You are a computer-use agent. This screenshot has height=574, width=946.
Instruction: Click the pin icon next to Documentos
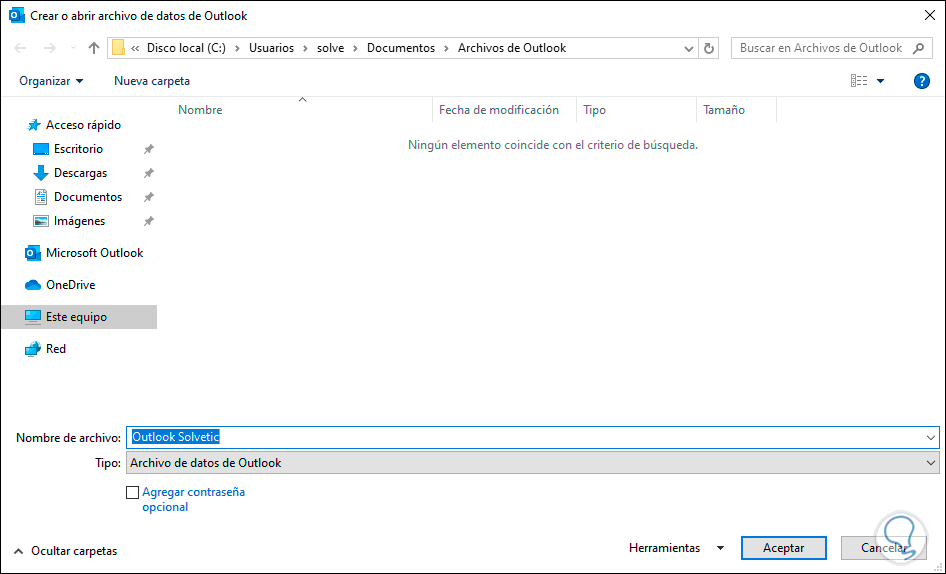tap(148, 197)
